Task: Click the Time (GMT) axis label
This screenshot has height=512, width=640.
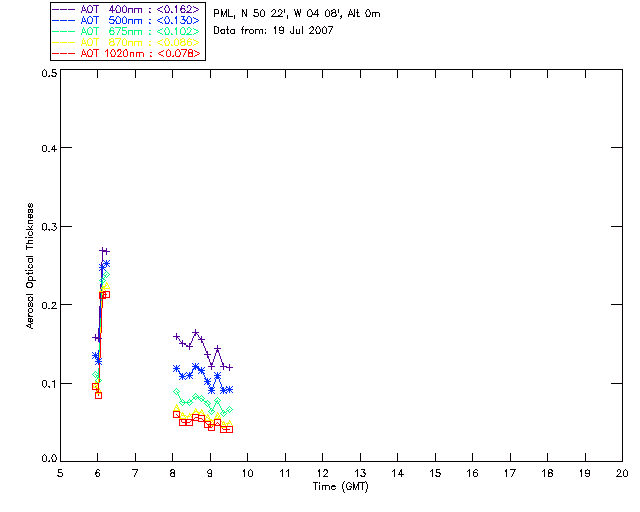Action: click(340, 487)
